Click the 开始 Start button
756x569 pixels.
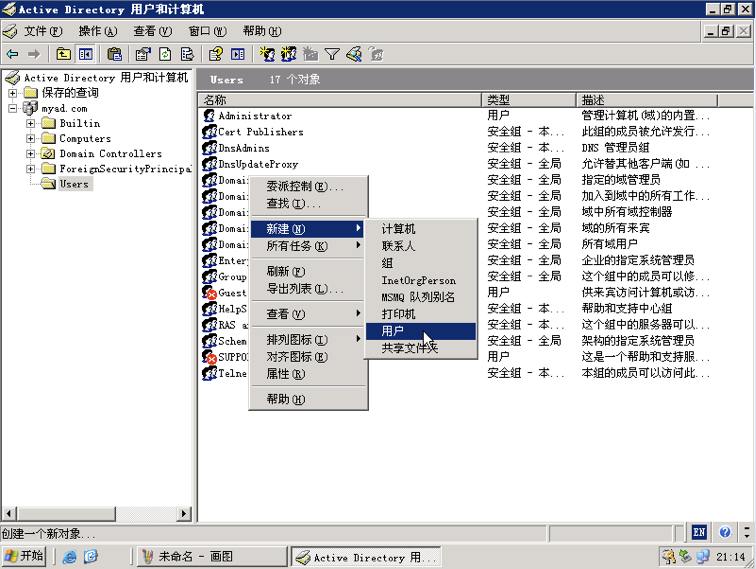click(x=24, y=556)
